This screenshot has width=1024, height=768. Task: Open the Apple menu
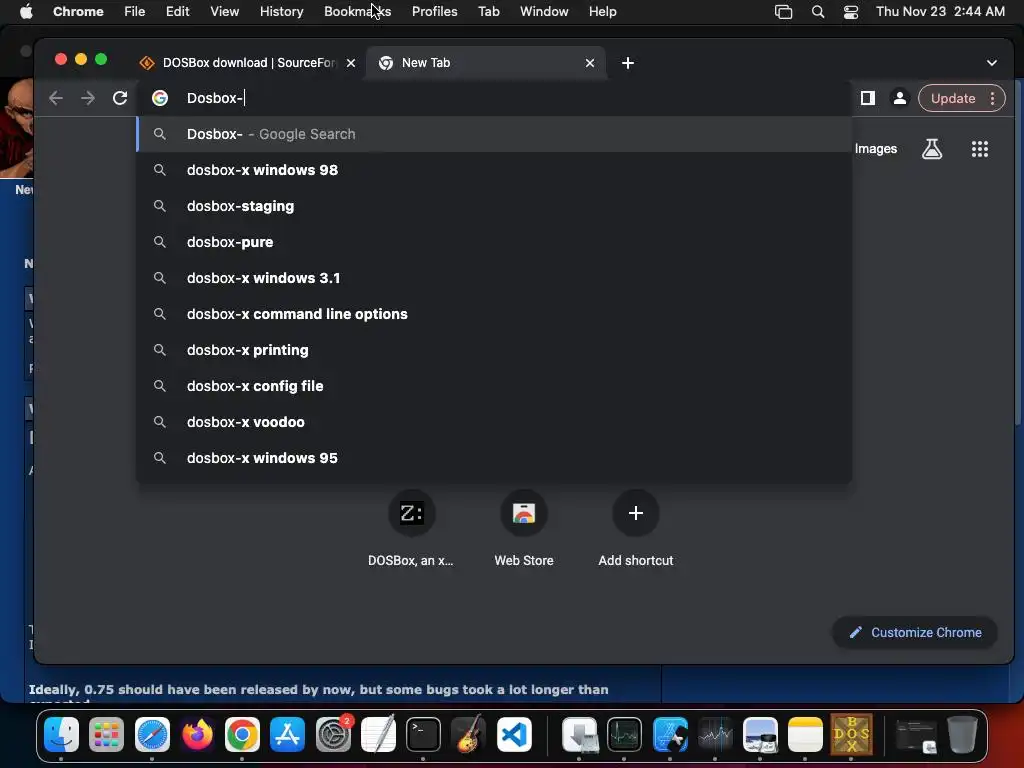pos(26,11)
